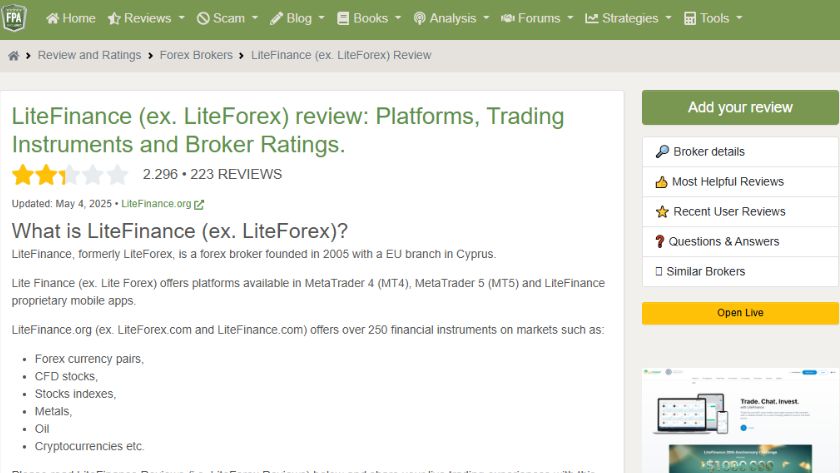Open the Tools menu item
The width and height of the screenshot is (840, 473).
[713, 19]
